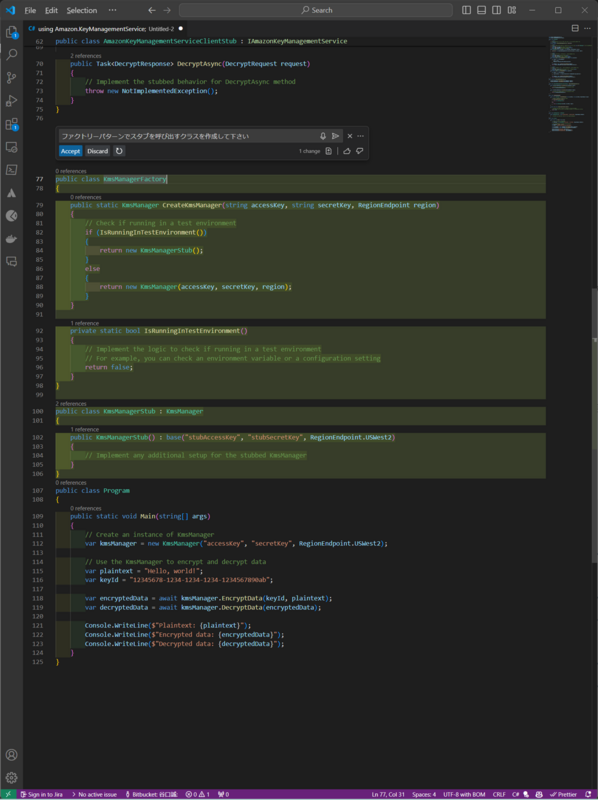Screen dimensions: 598x800
Task: Accept the inline chat changes
Action: (x=70, y=151)
